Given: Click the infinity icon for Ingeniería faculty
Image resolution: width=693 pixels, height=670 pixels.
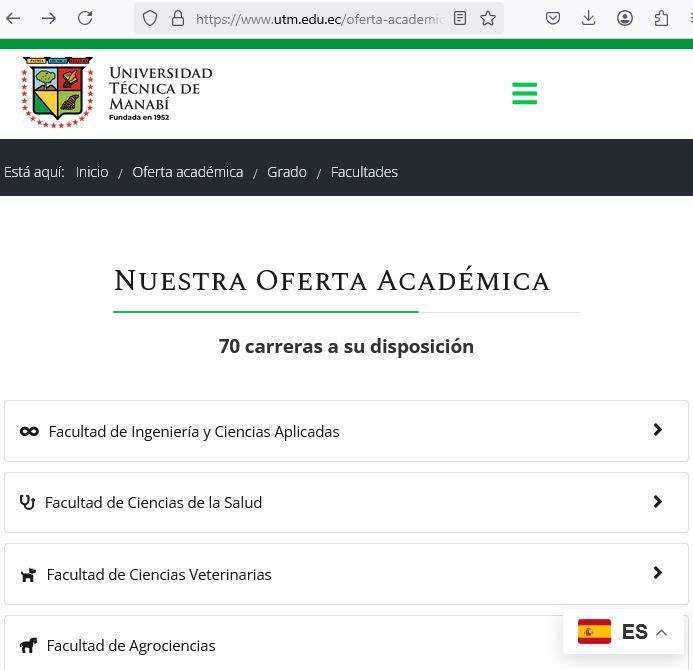Looking at the screenshot, I should 30,431.
